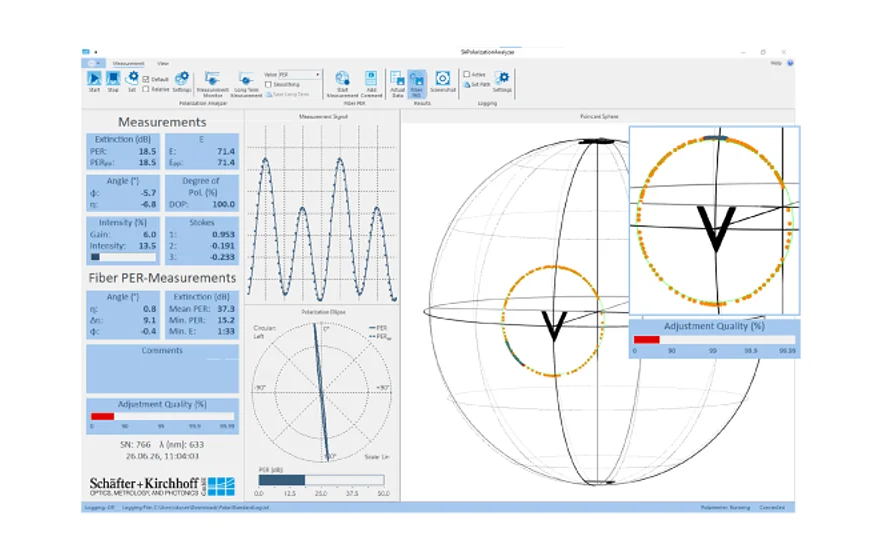Open the Value PER dropdown

coord(300,74)
